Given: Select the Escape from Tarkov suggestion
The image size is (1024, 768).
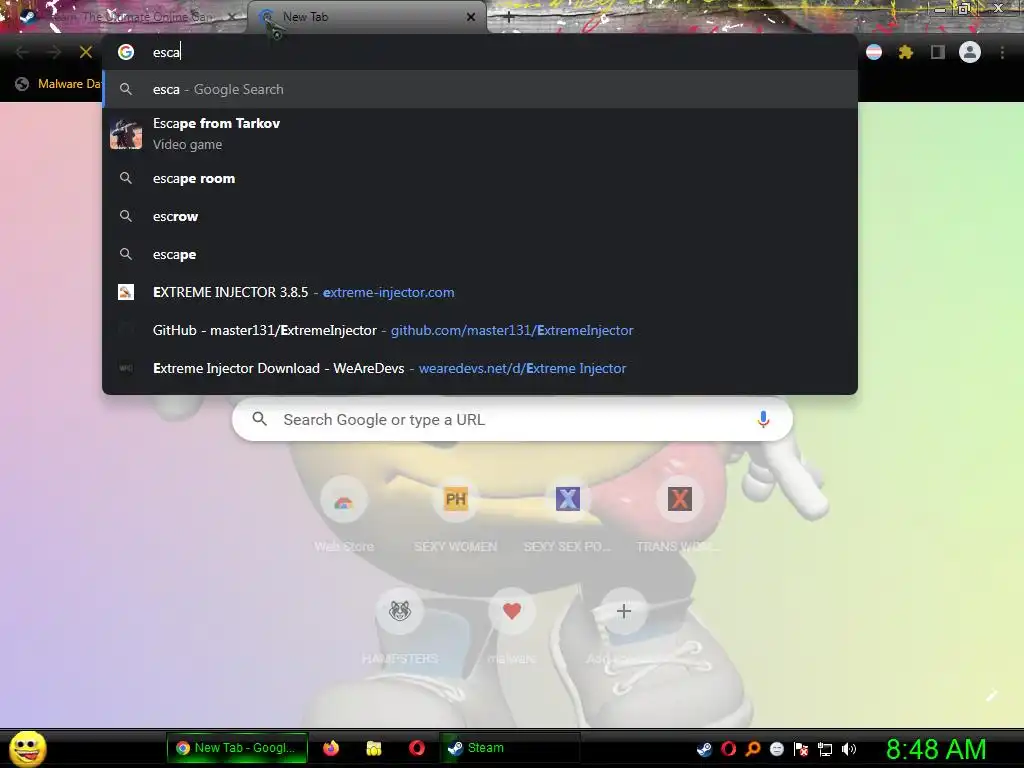Looking at the screenshot, I should [x=480, y=134].
